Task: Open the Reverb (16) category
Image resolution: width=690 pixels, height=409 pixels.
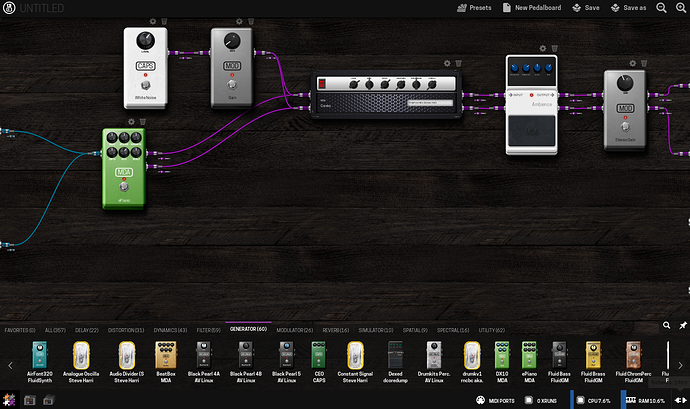Action: click(336, 330)
